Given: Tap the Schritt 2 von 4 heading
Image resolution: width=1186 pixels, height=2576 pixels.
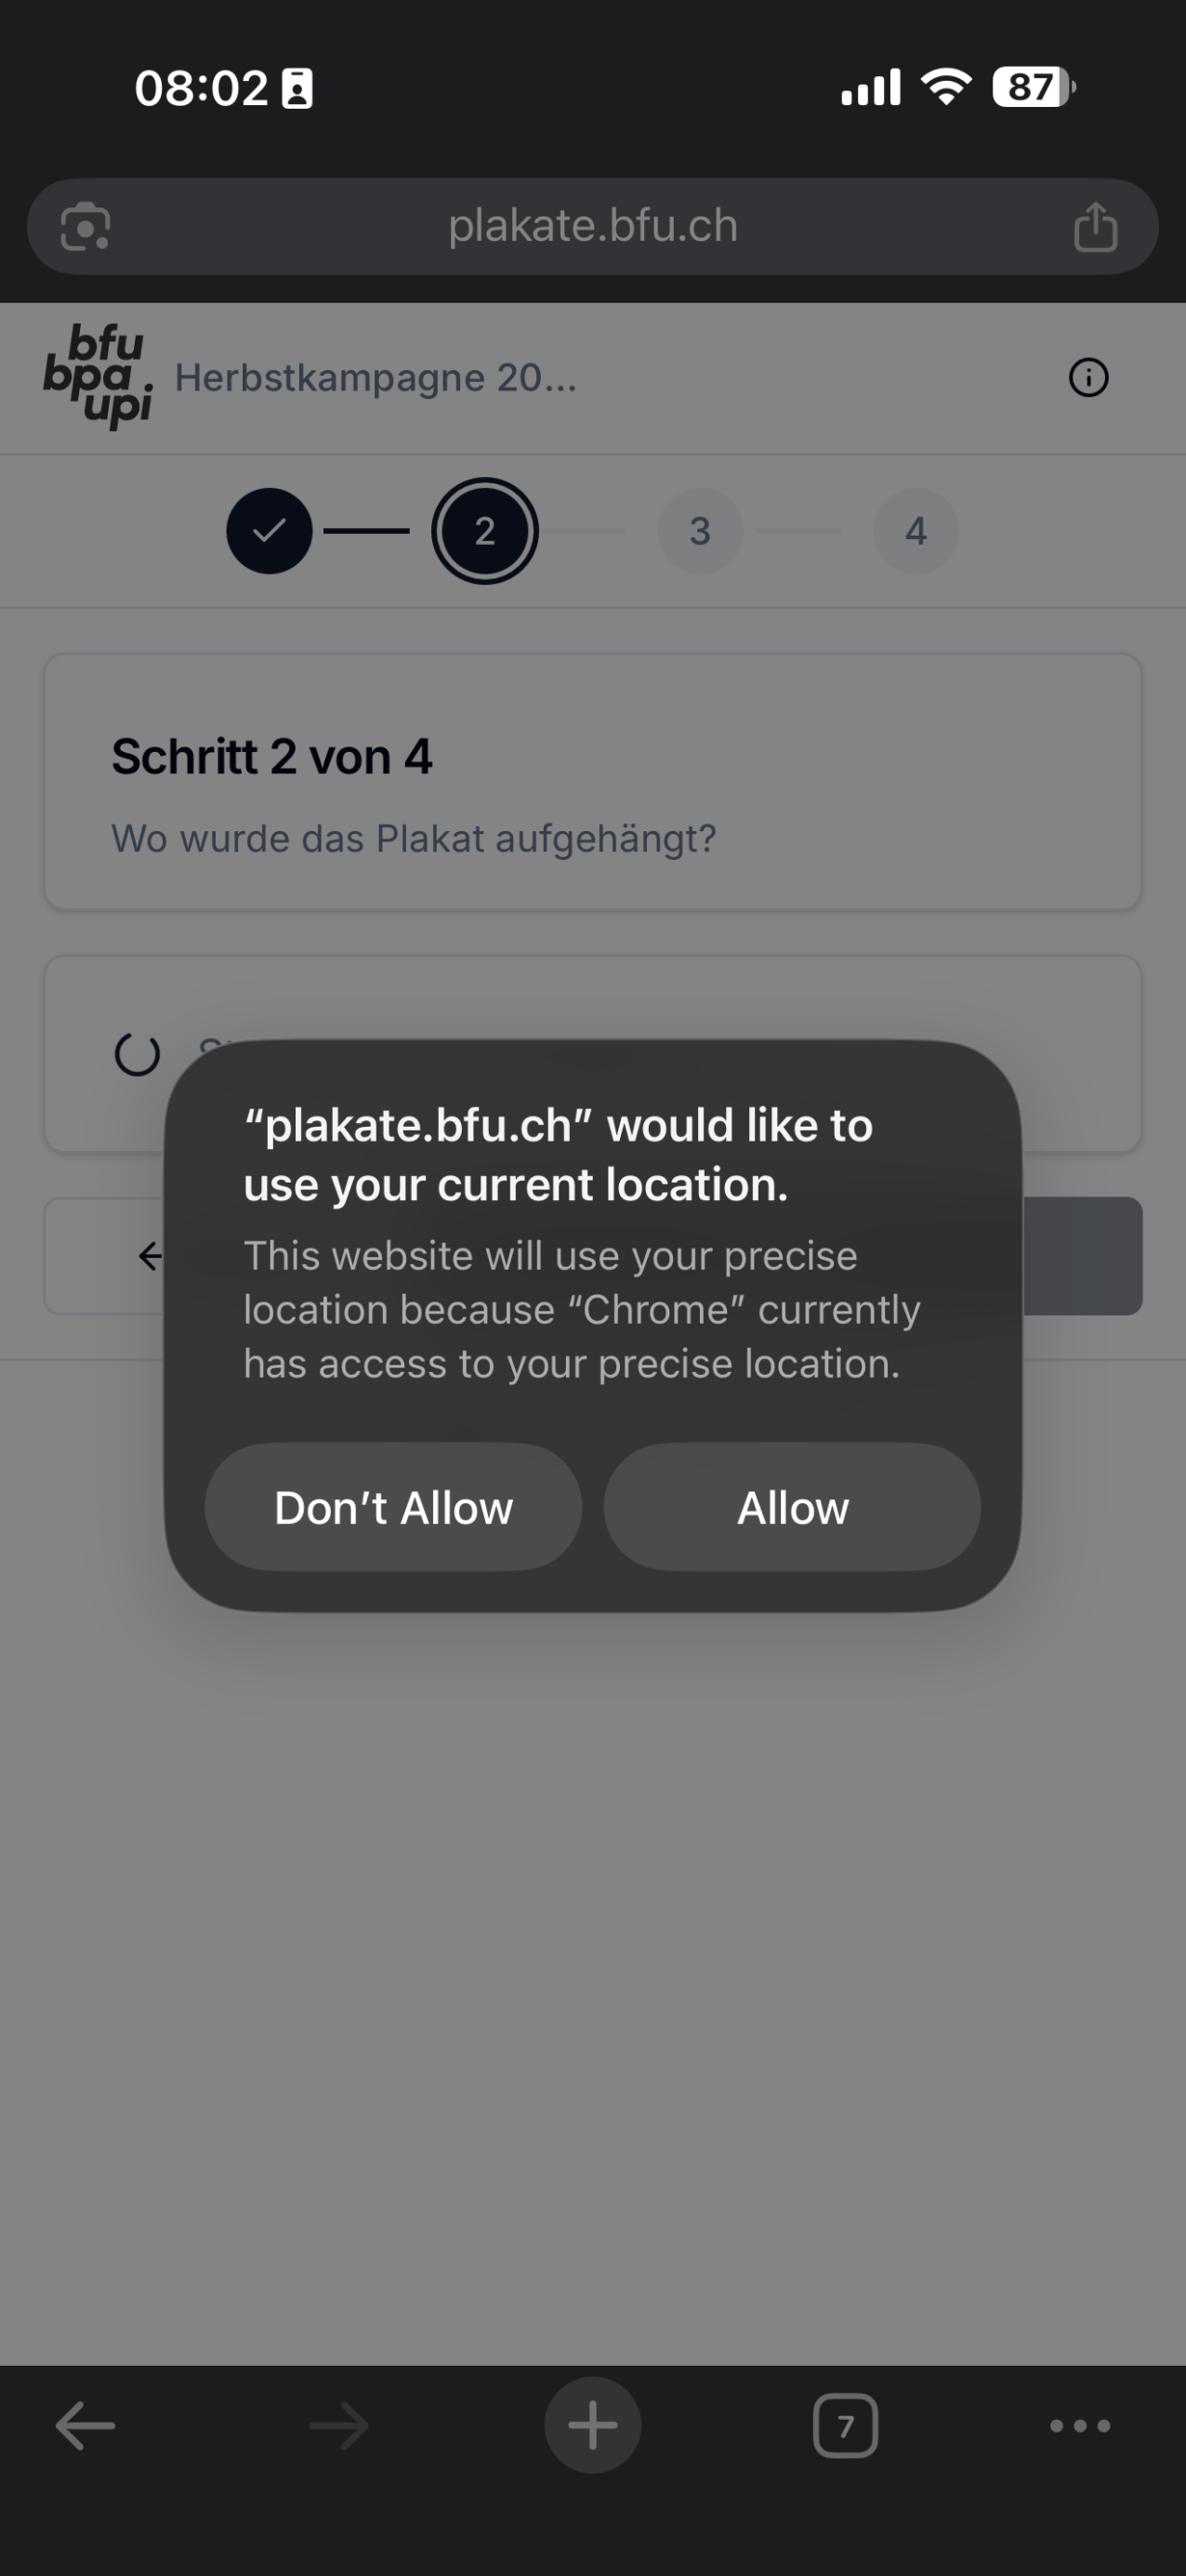Looking at the screenshot, I should (x=271, y=756).
